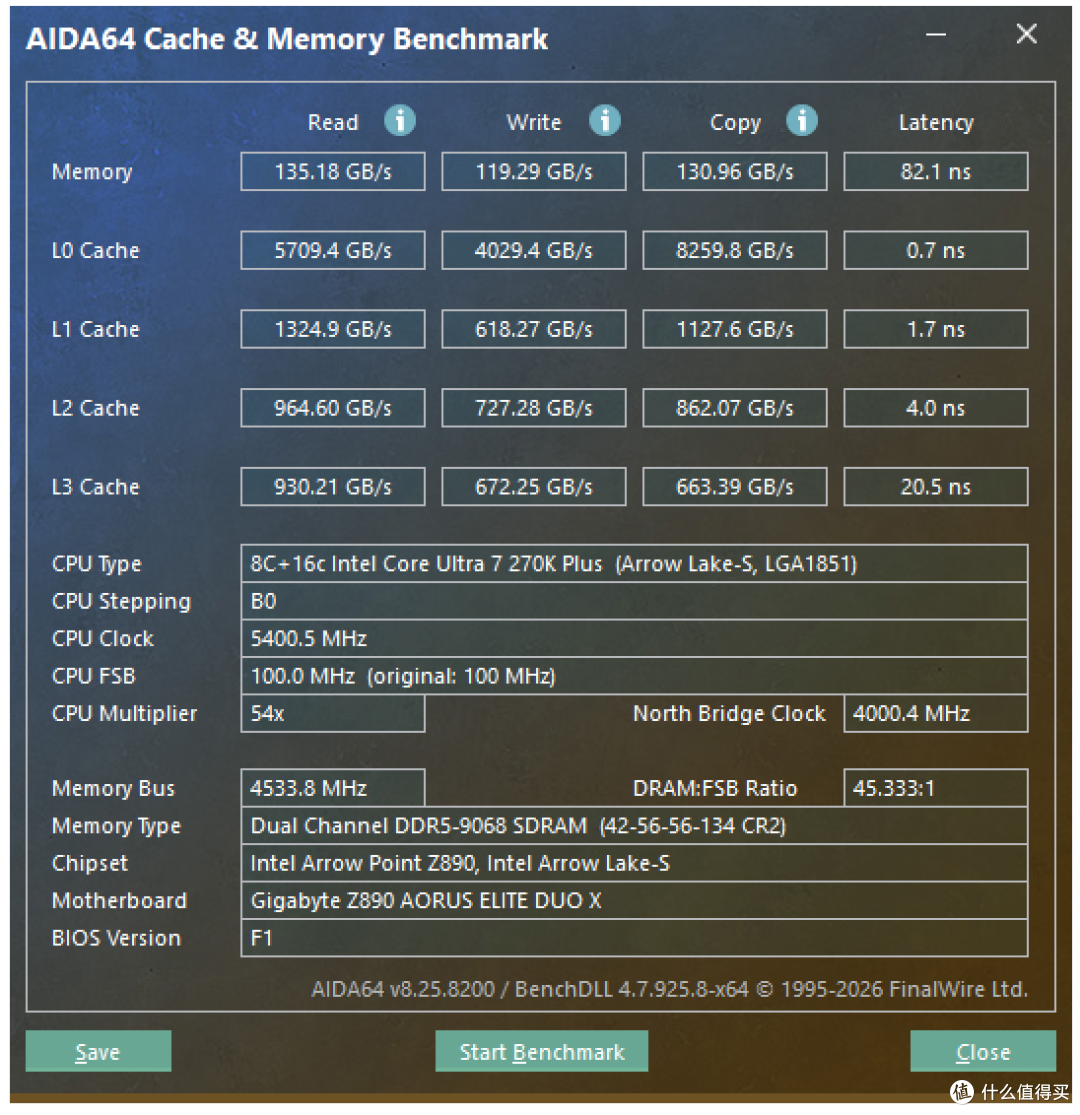This screenshot has height=1115, width=1080.
Task: Click the Latency column header
Action: click(936, 122)
